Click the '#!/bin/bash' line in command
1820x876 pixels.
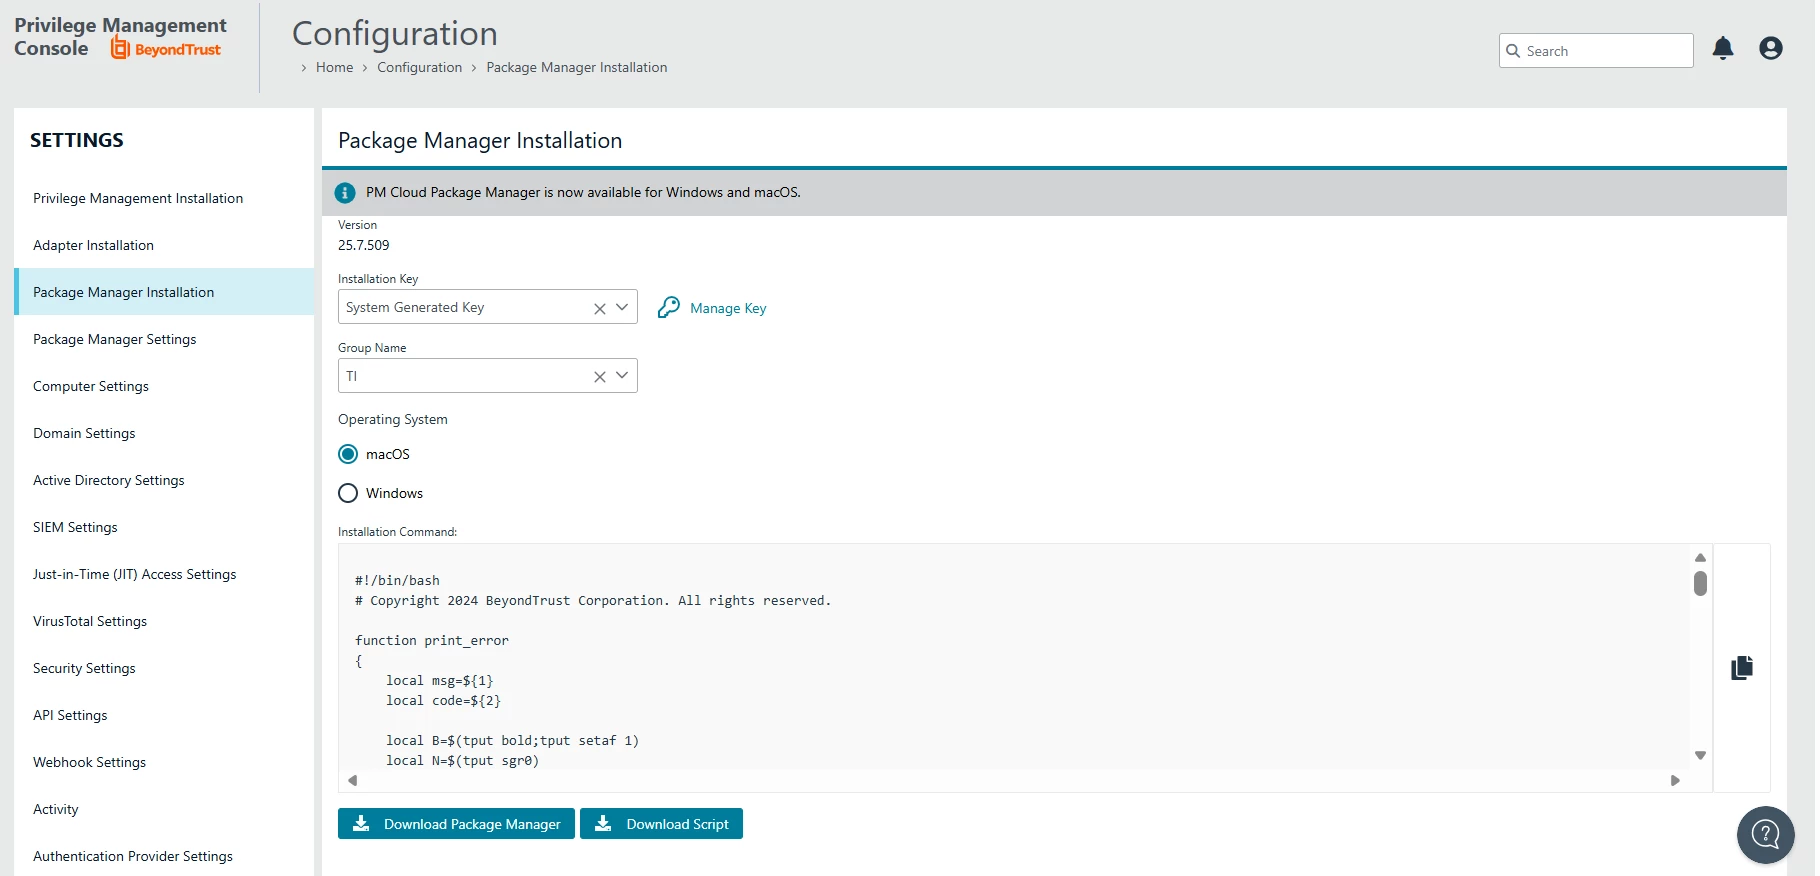[x=397, y=581]
